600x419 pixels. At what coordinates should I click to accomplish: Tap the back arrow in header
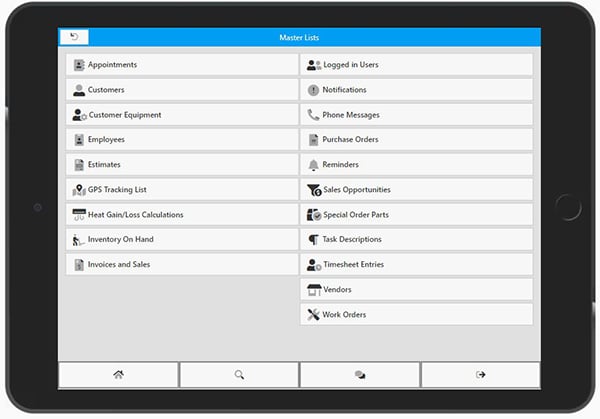coord(74,37)
